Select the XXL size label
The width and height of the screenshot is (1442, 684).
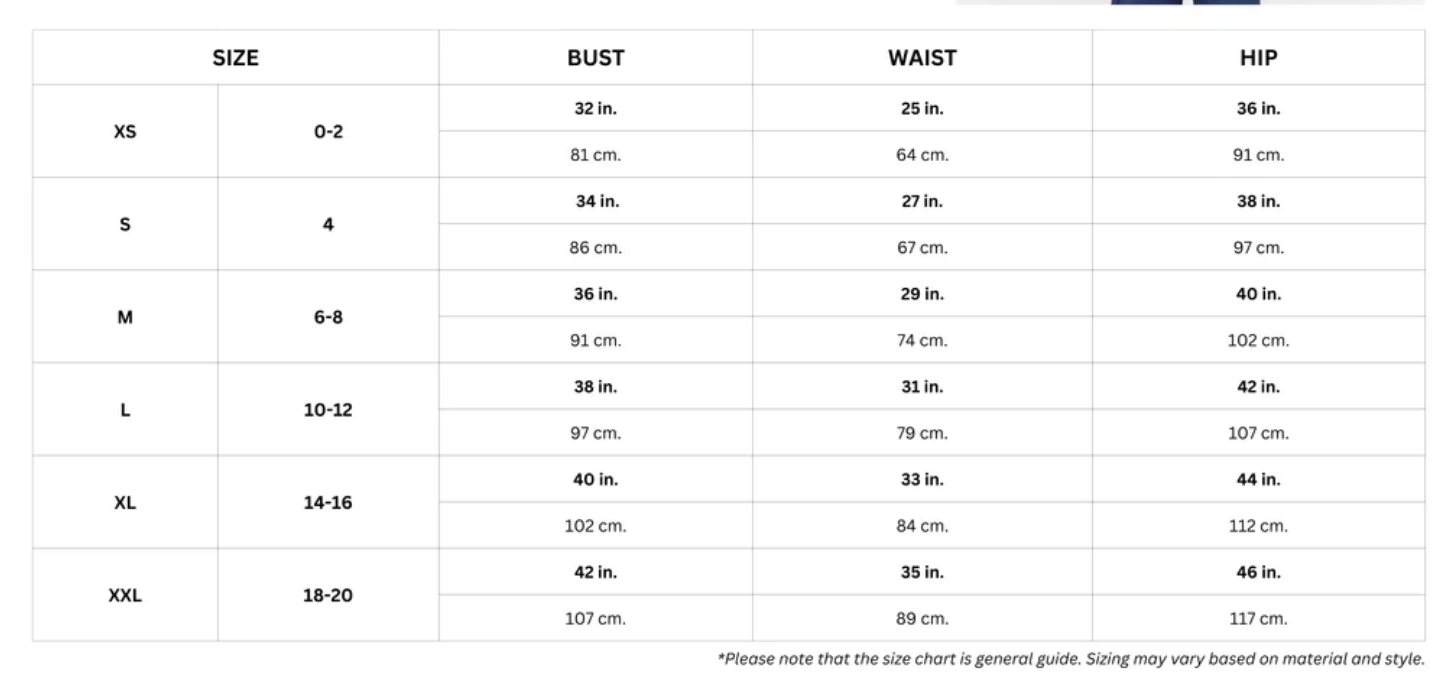125,595
